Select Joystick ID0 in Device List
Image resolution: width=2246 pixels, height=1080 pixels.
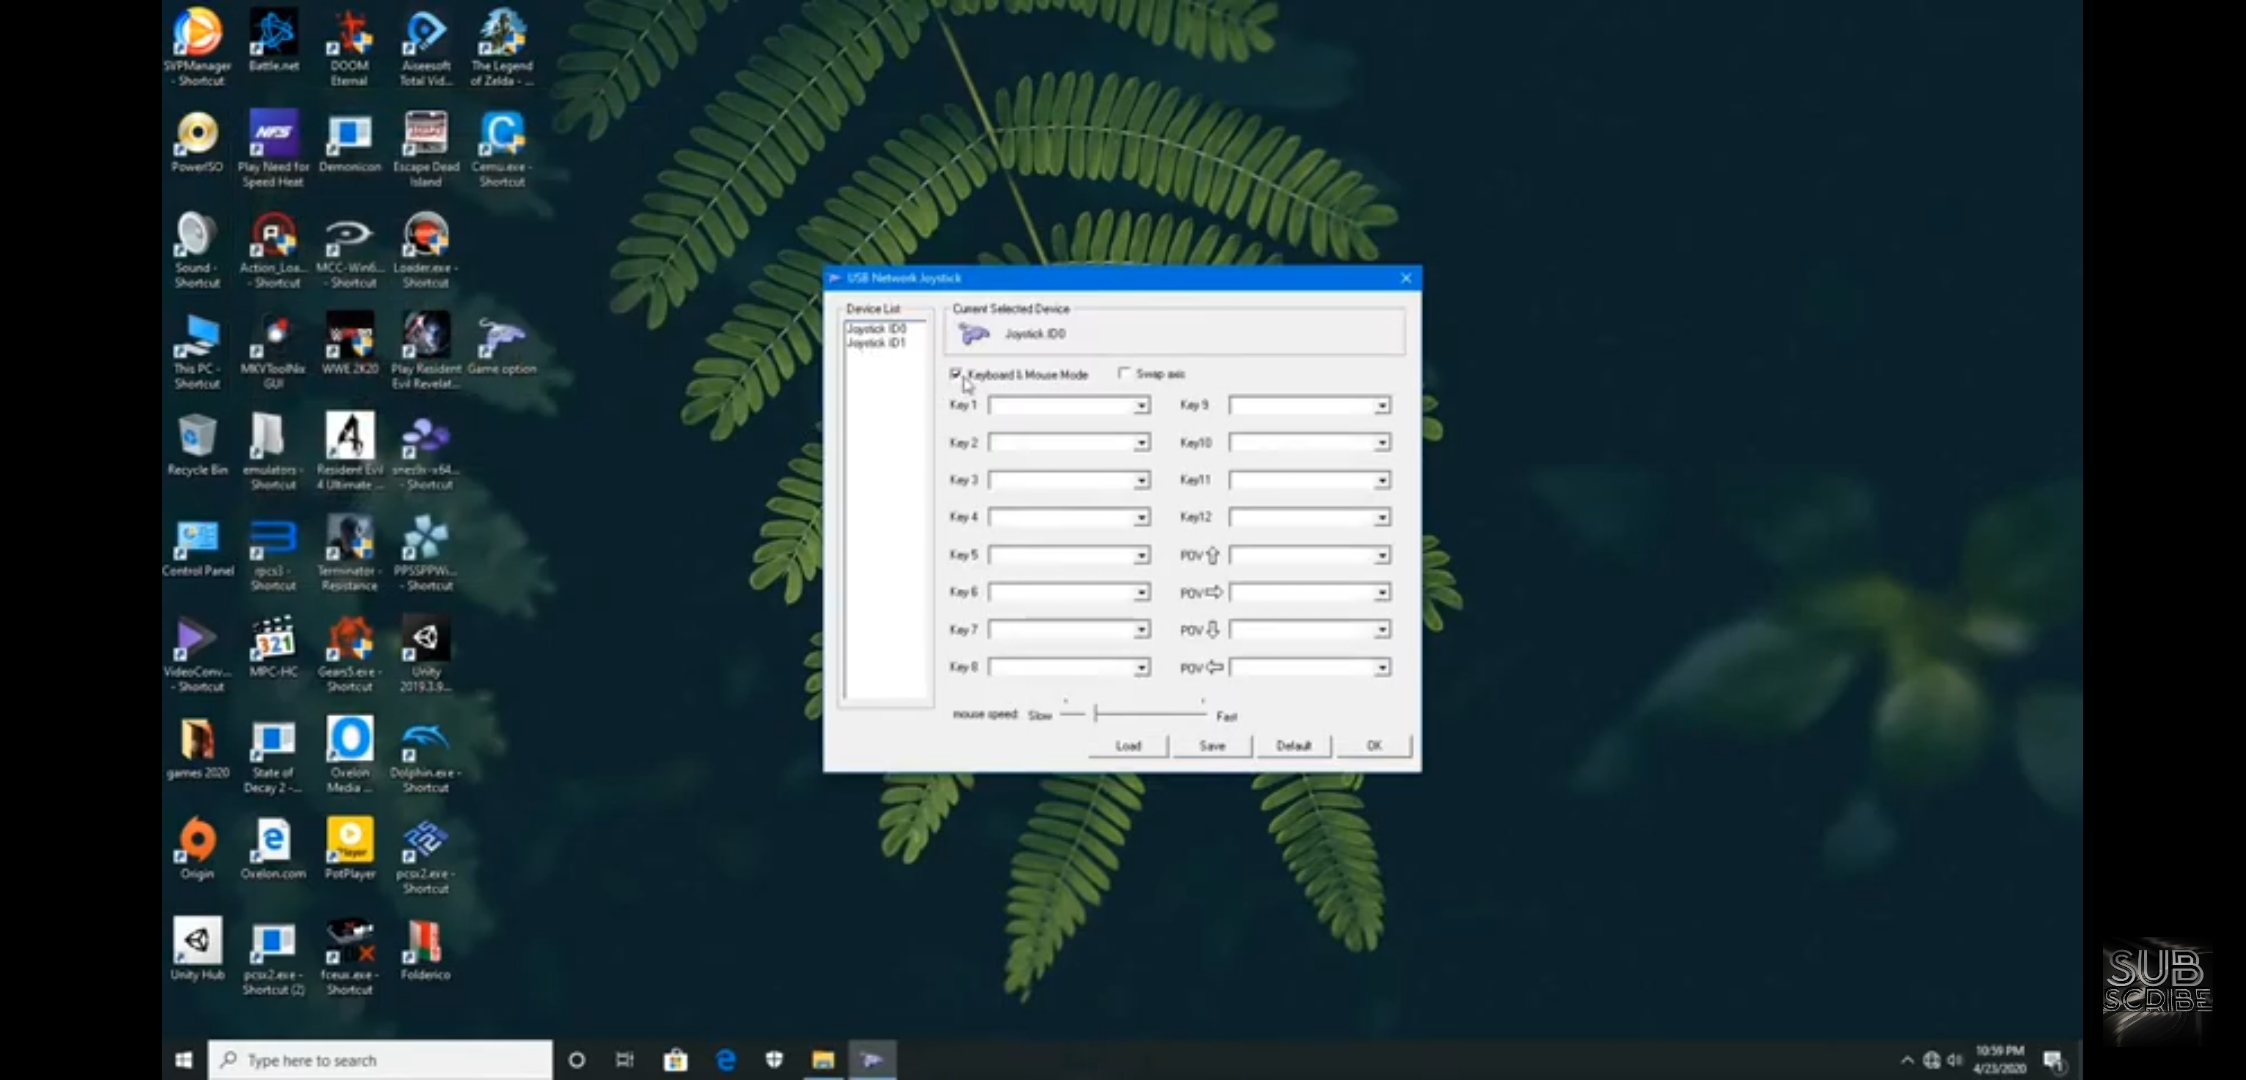tap(876, 329)
